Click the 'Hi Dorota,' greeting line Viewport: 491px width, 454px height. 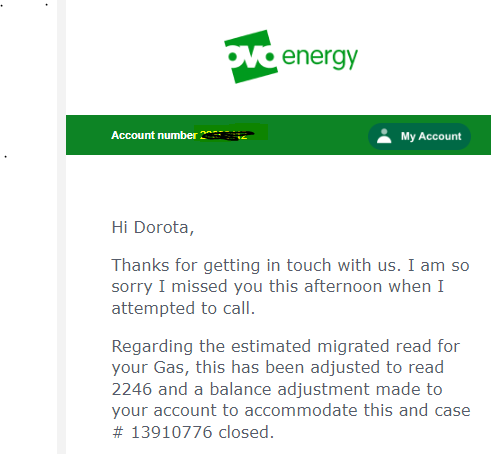(x=153, y=228)
